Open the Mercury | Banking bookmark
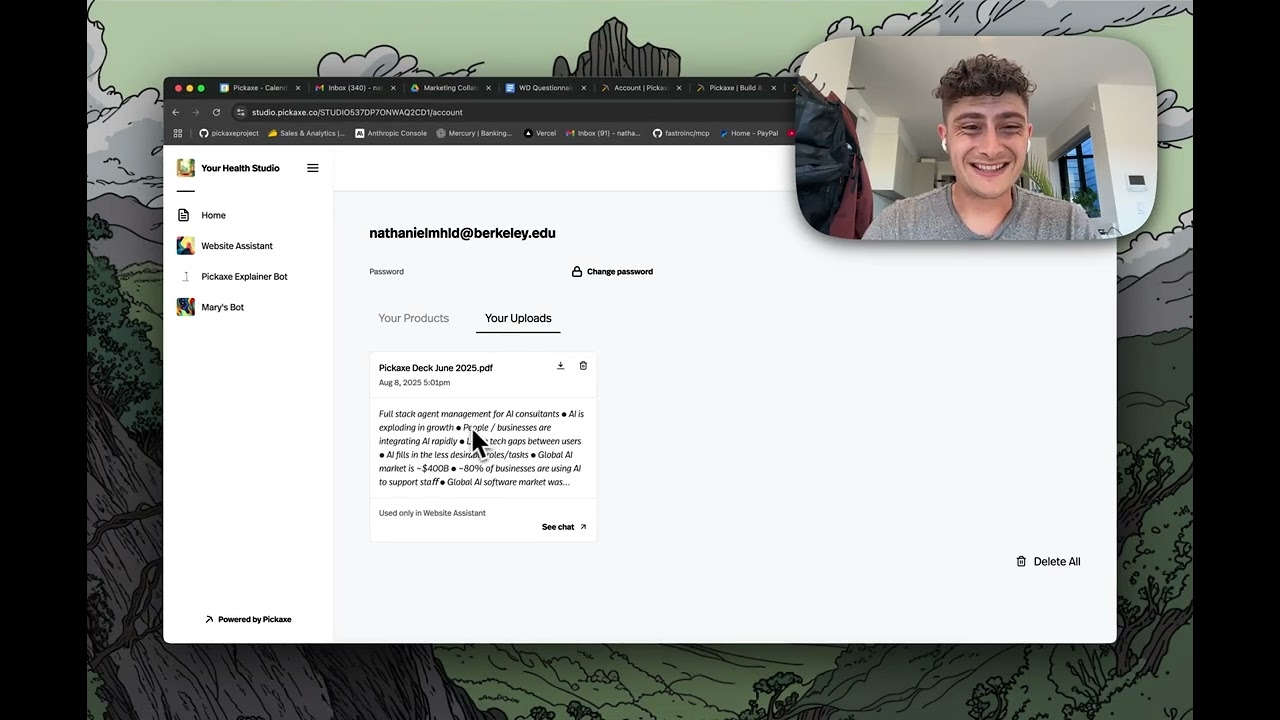Viewport: 1280px width, 720px height. pyautogui.click(x=474, y=133)
